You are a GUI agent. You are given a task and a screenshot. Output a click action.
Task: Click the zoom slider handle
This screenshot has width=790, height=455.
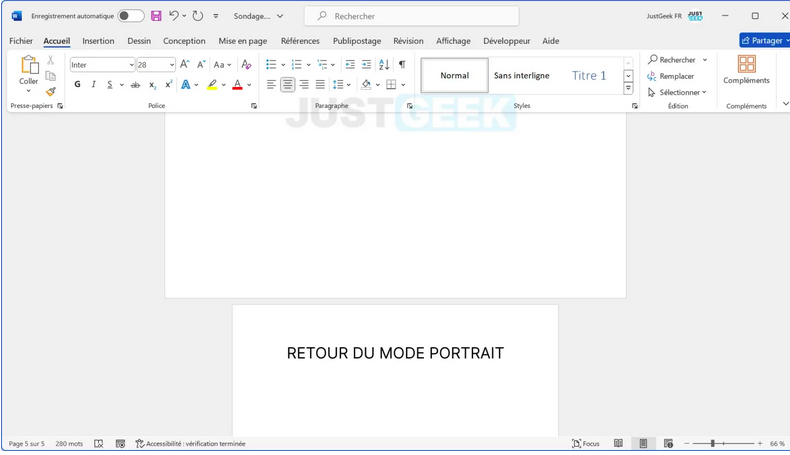click(x=712, y=443)
